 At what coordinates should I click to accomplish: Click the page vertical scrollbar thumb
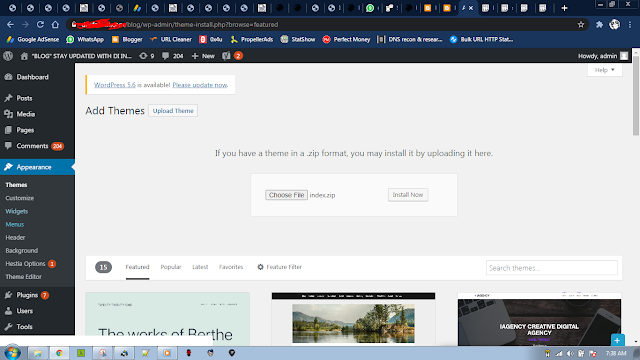(x=636, y=96)
